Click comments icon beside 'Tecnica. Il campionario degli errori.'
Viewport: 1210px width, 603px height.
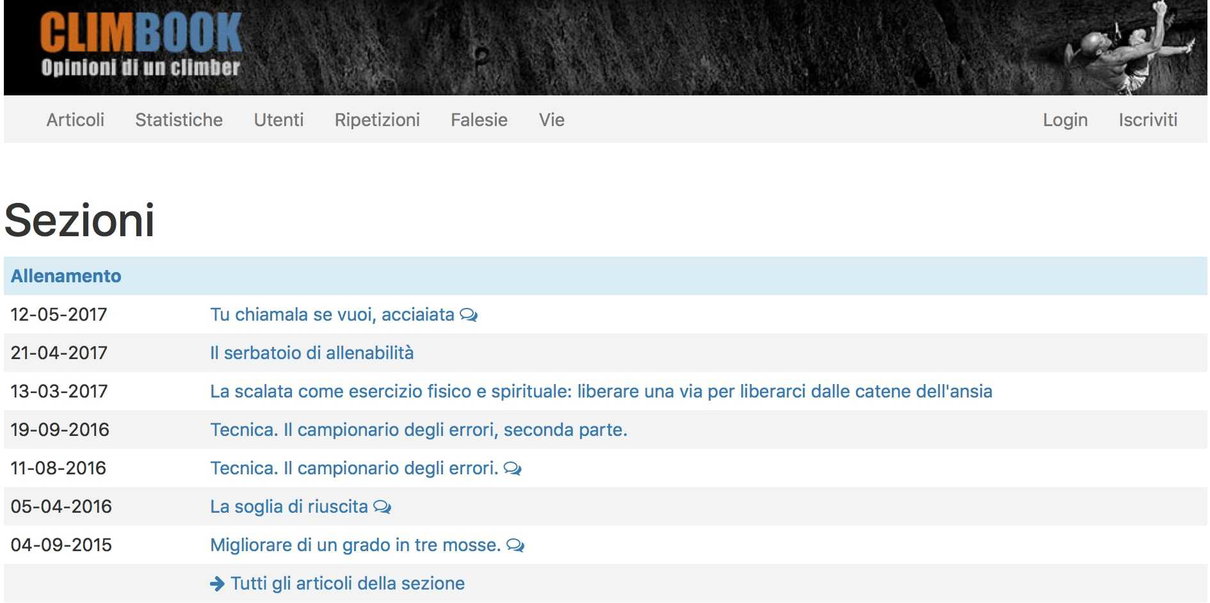(x=513, y=468)
